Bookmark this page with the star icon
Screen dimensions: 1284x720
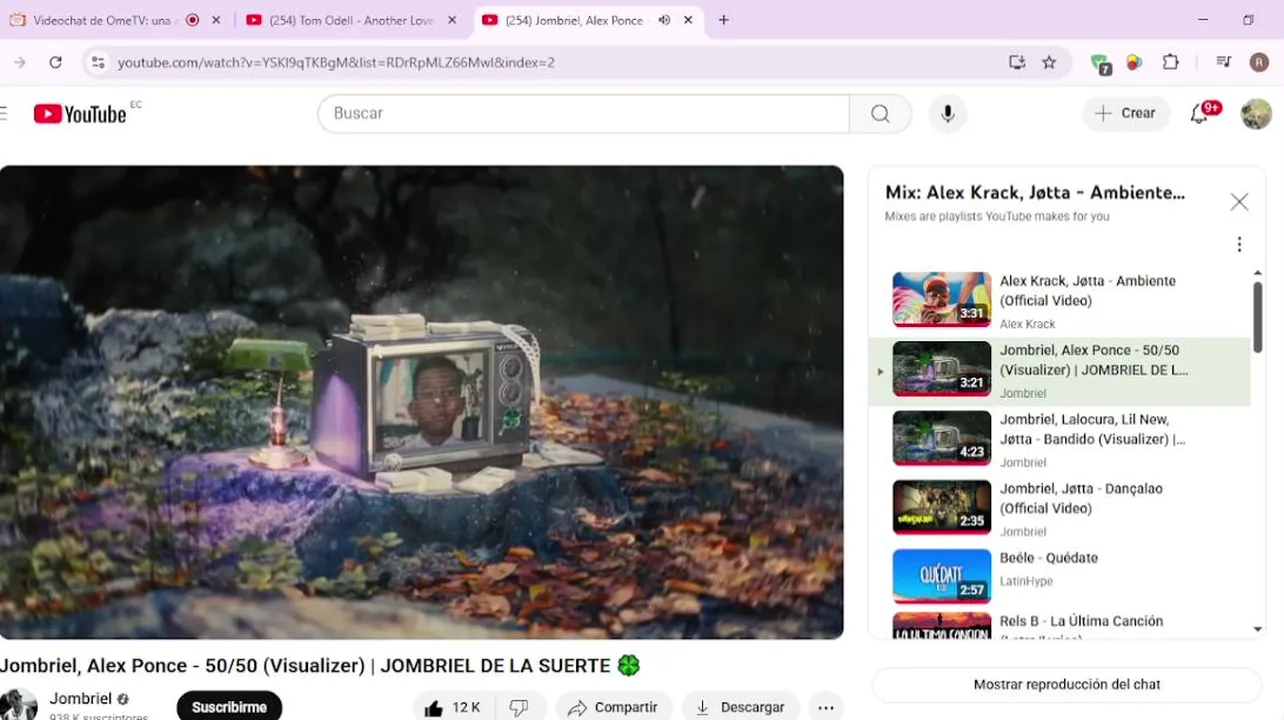coord(1049,62)
